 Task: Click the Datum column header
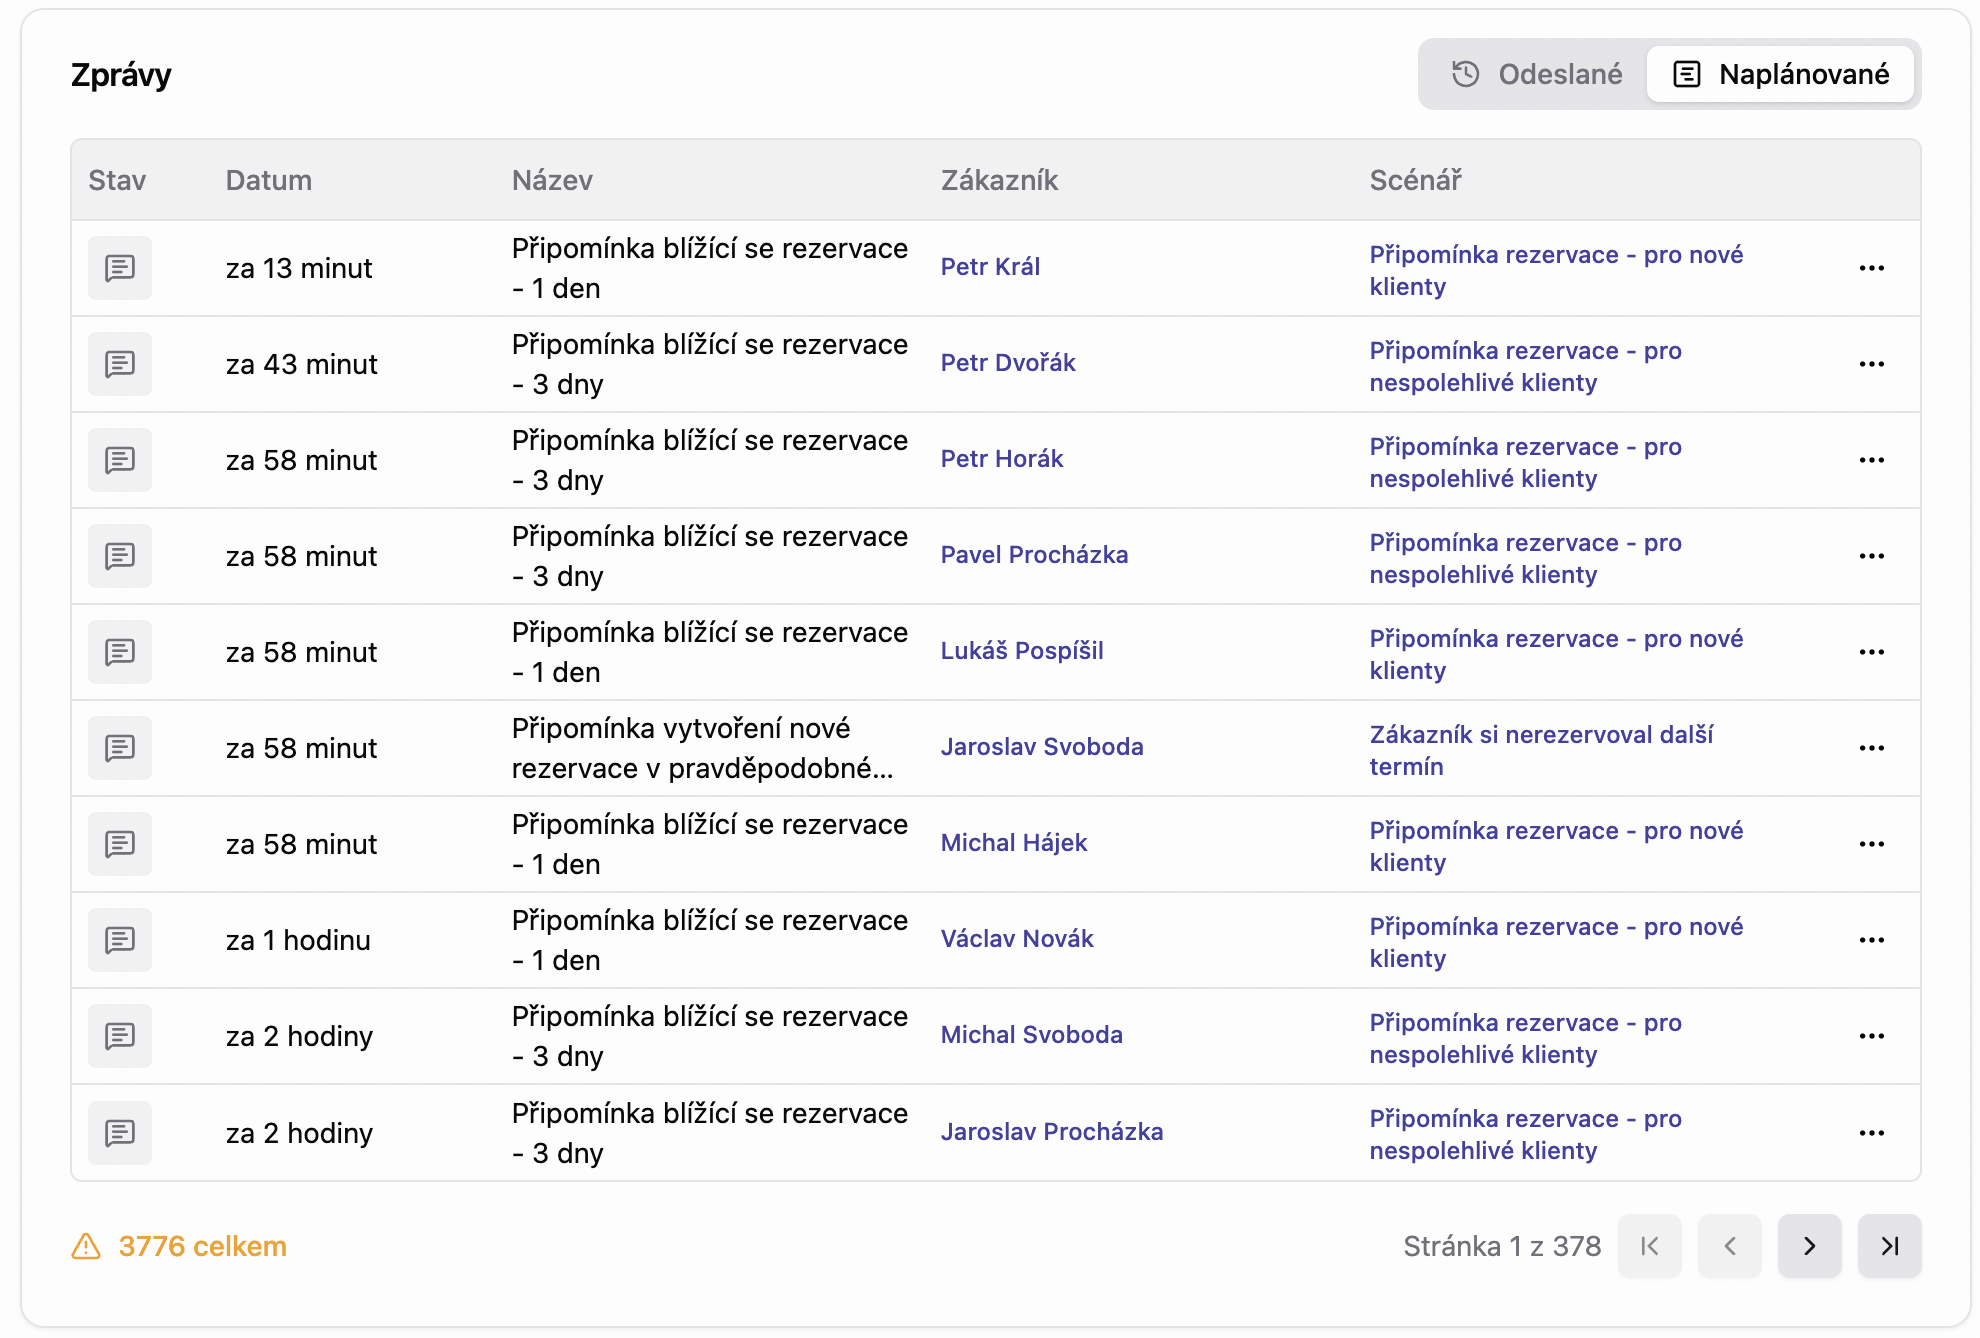click(x=268, y=180)
